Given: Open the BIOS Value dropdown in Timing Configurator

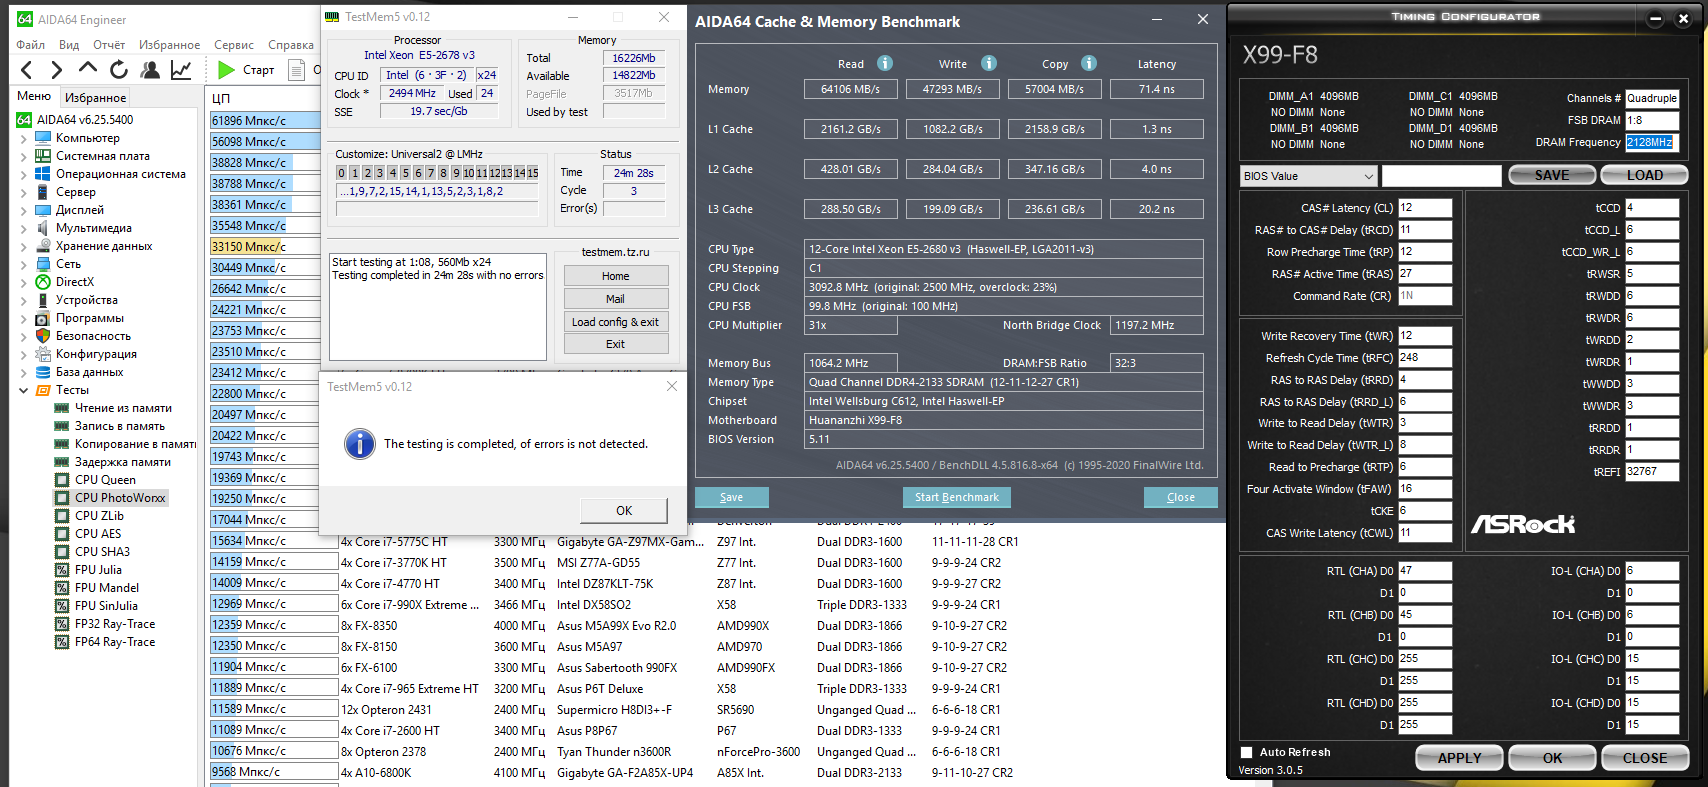Looking at the screenshot, I should (1309, 176).
